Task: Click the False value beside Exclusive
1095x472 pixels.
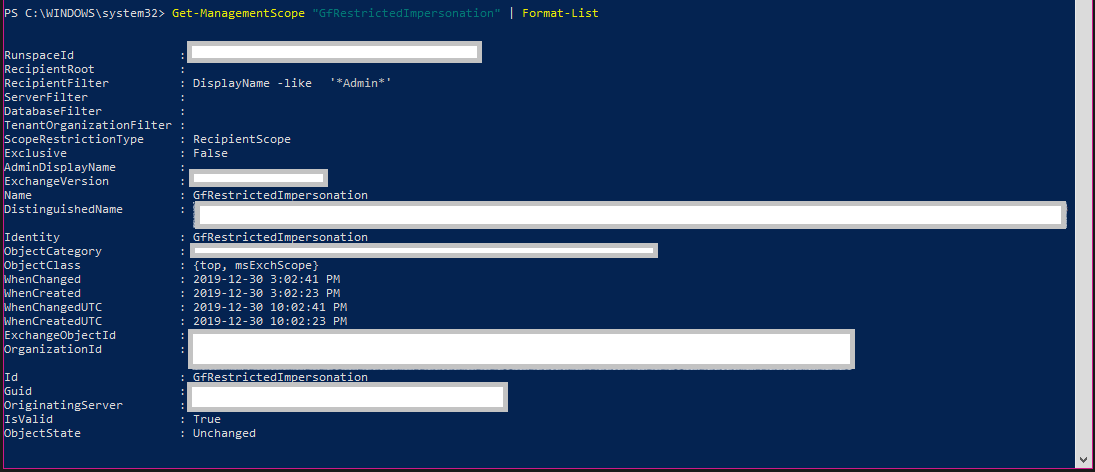Action: pos(210,153)
